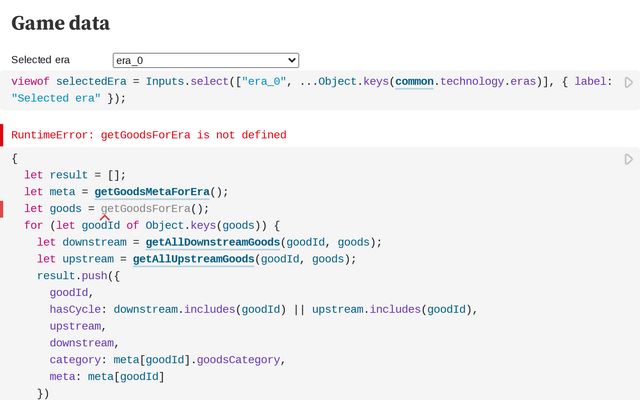Open the Selected era dropdown
The width and height of the screenshot is (640, 400).
click(205, 60)
